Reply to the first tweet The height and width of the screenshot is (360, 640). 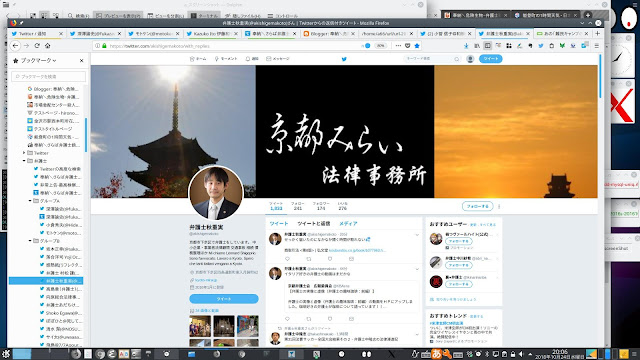[x=287, y=259]
